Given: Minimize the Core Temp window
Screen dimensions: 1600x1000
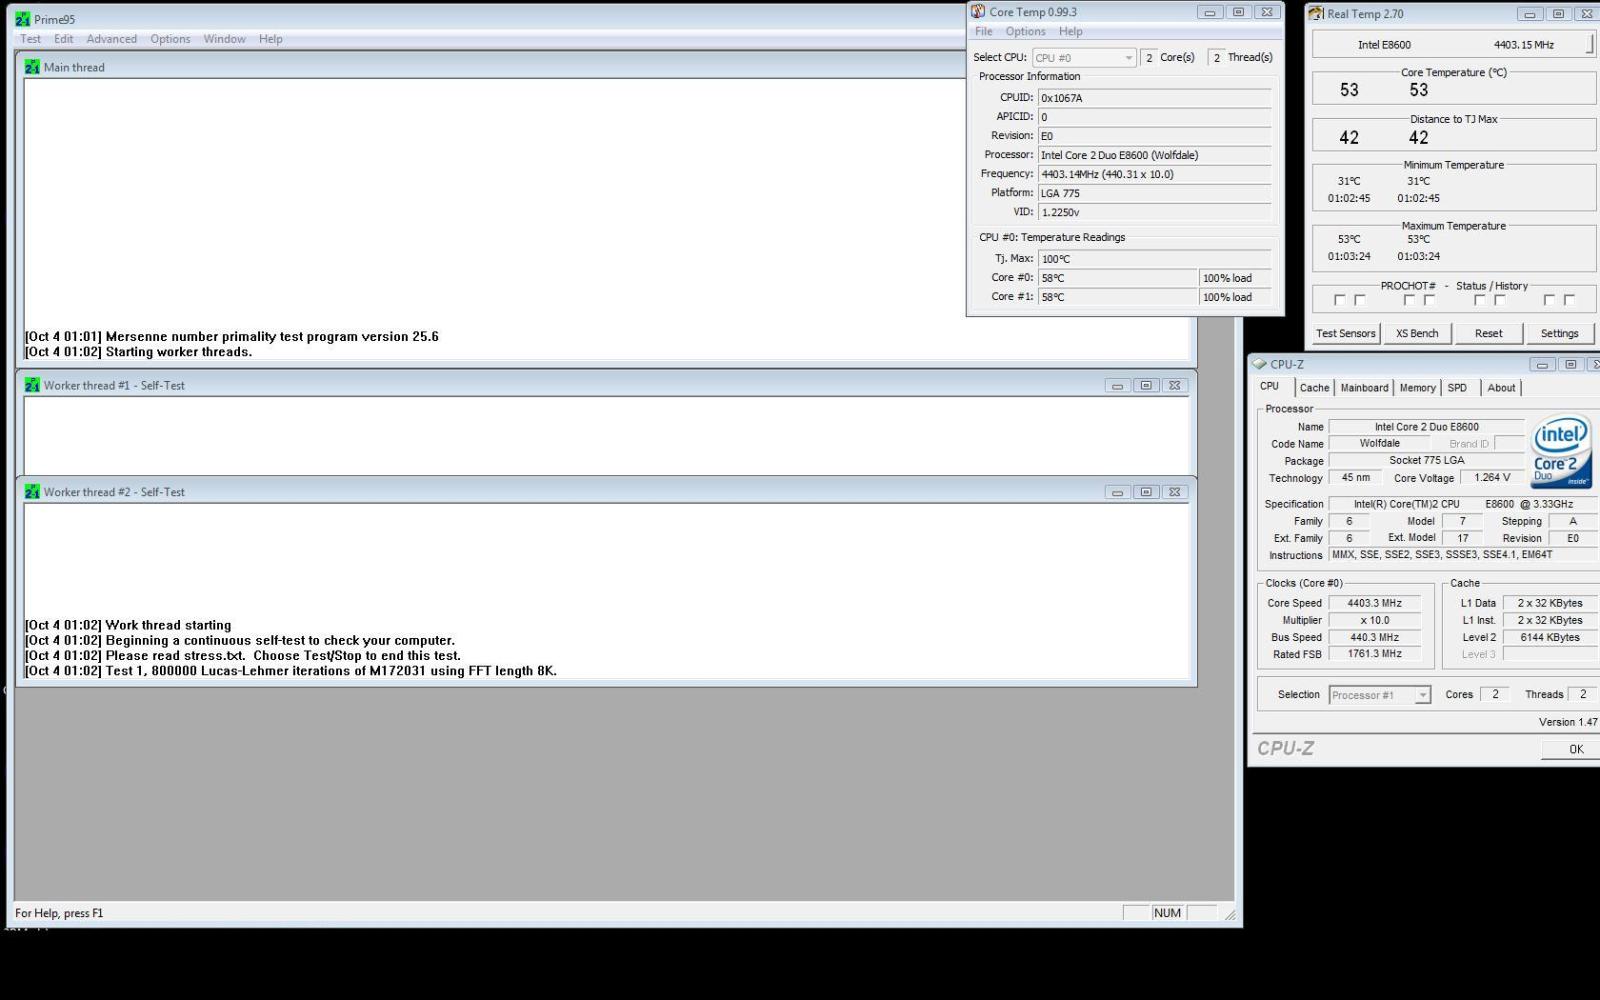Looking at the screenshot, I should [1210, 12].
